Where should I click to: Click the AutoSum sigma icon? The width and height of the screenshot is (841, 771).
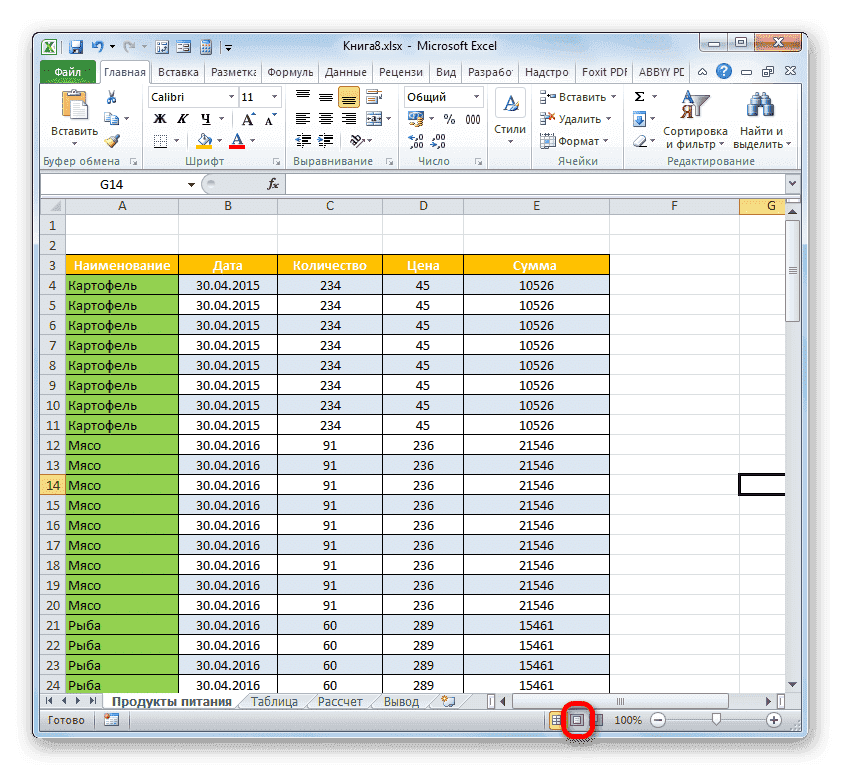[x=639, y=97]
